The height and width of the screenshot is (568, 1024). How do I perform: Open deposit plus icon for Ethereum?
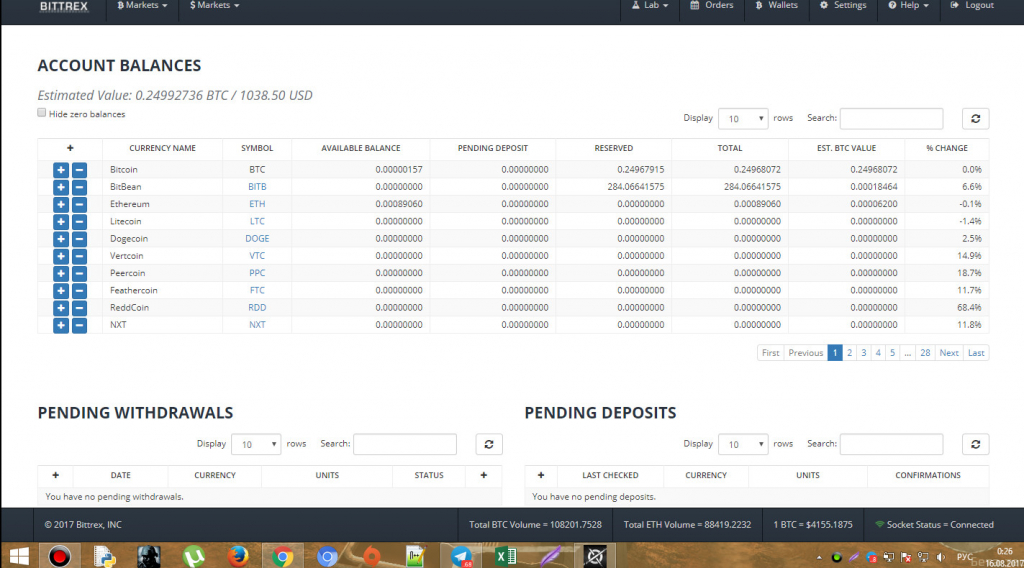click(61, 204)
